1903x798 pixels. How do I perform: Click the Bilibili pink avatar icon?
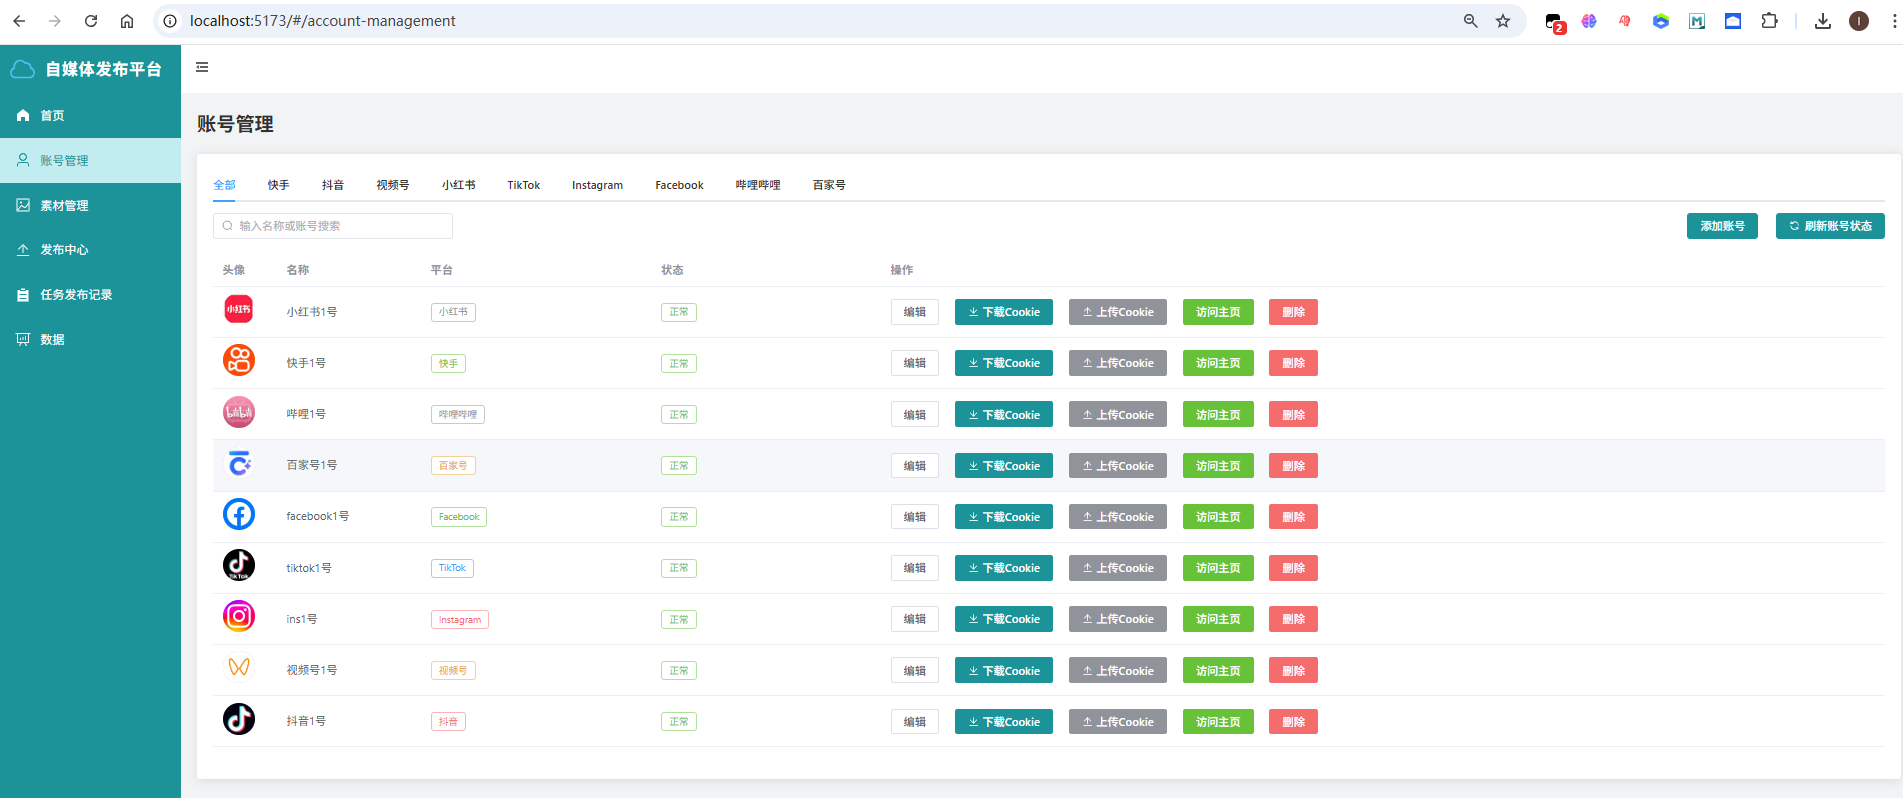pyautogui.click(x=239, y=412)
